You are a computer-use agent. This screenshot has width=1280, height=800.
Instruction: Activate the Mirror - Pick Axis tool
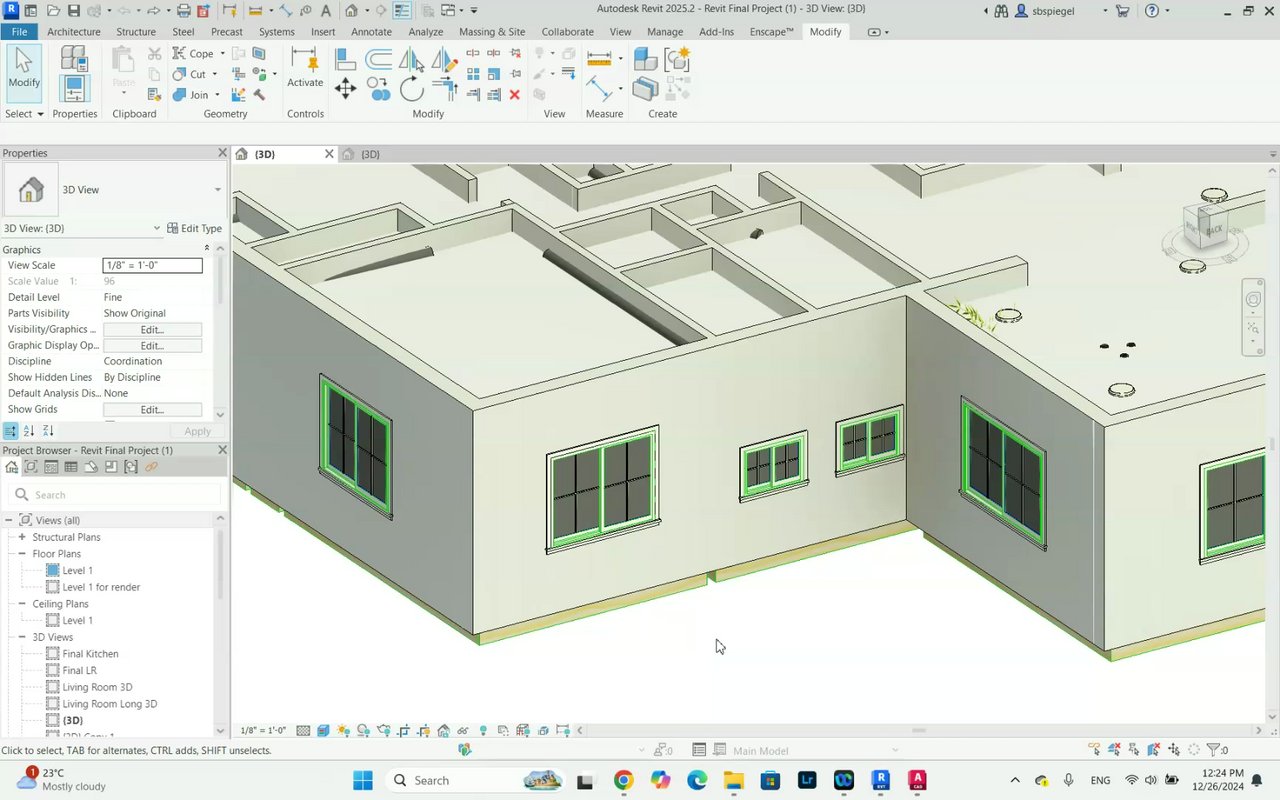click(412, 60)
